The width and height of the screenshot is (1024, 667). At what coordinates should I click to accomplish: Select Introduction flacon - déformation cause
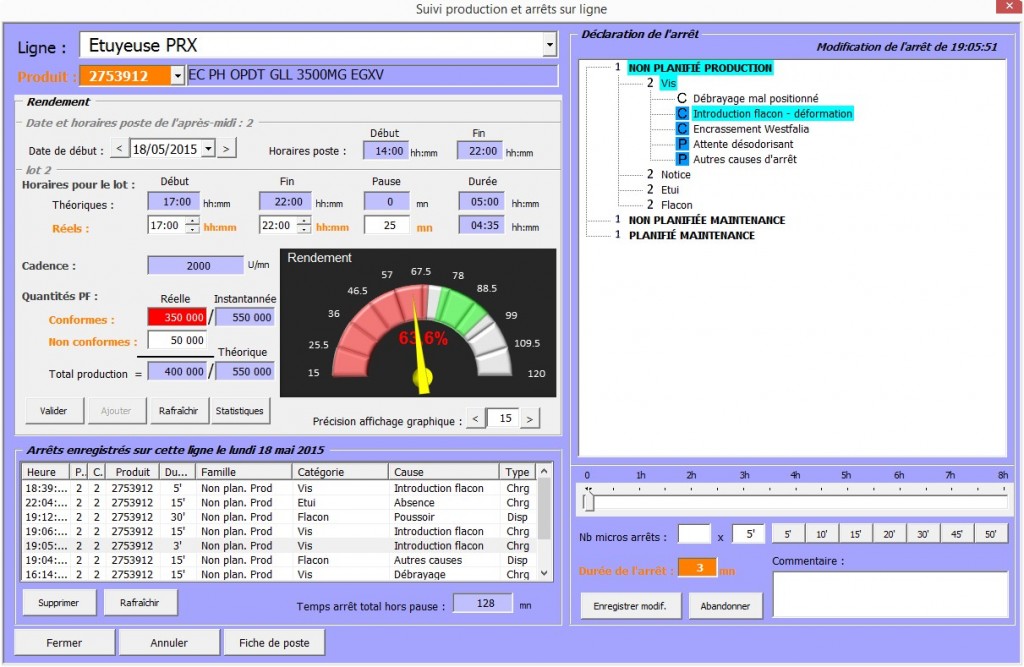tap(772, 114)
